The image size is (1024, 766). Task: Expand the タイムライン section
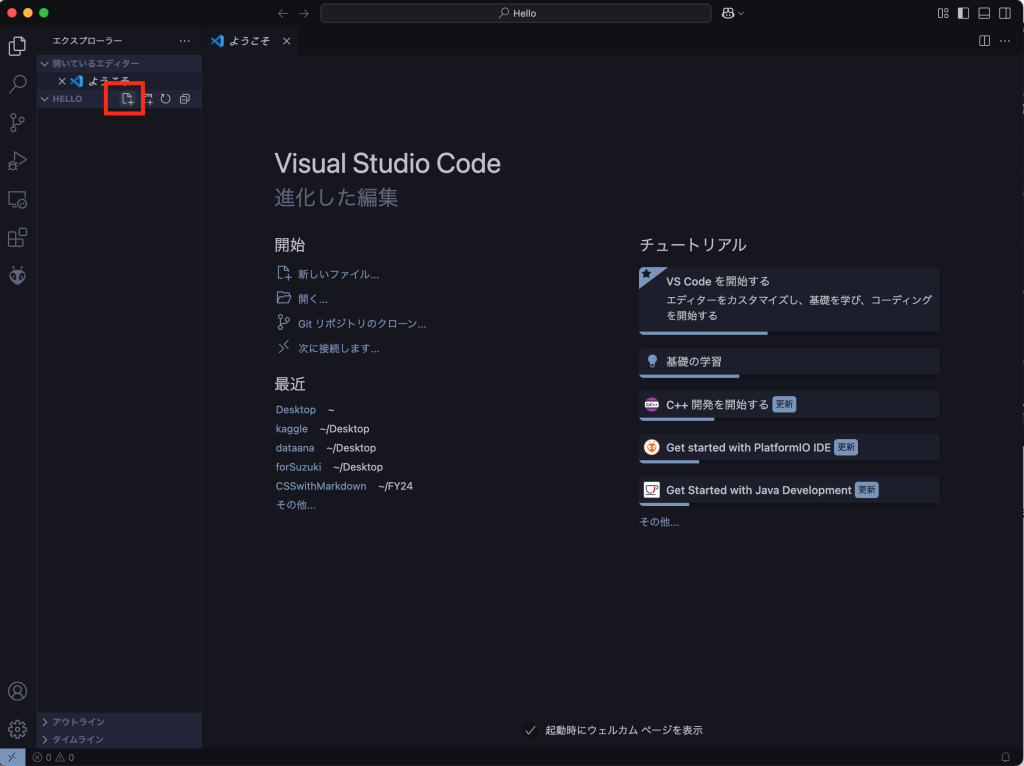pos(78,740)
